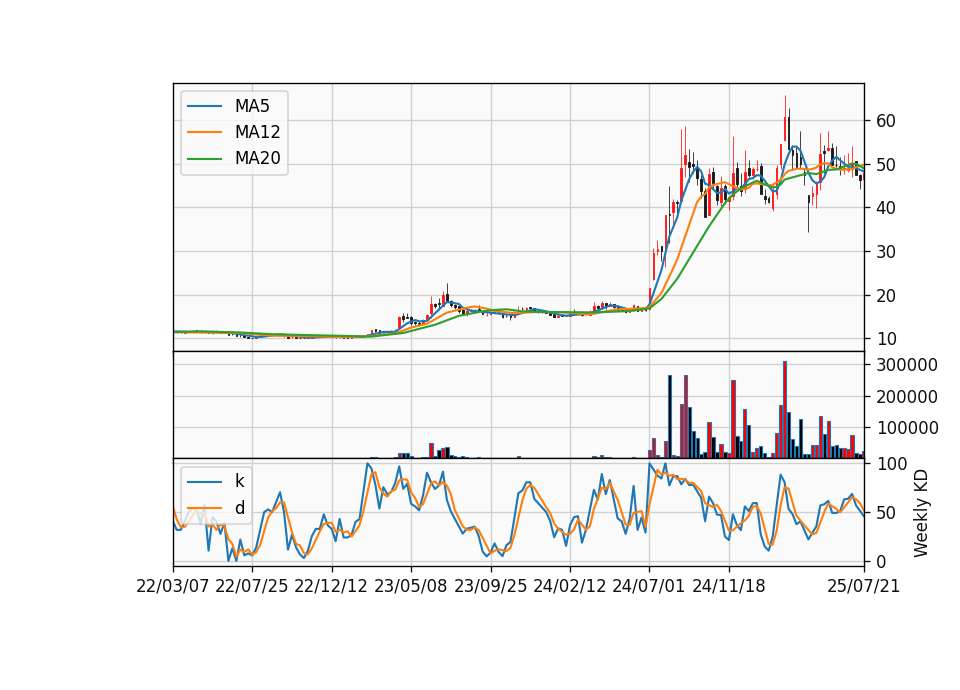Click the KD axis value 0
The image size is (960, 690).
tap(881, 562)
